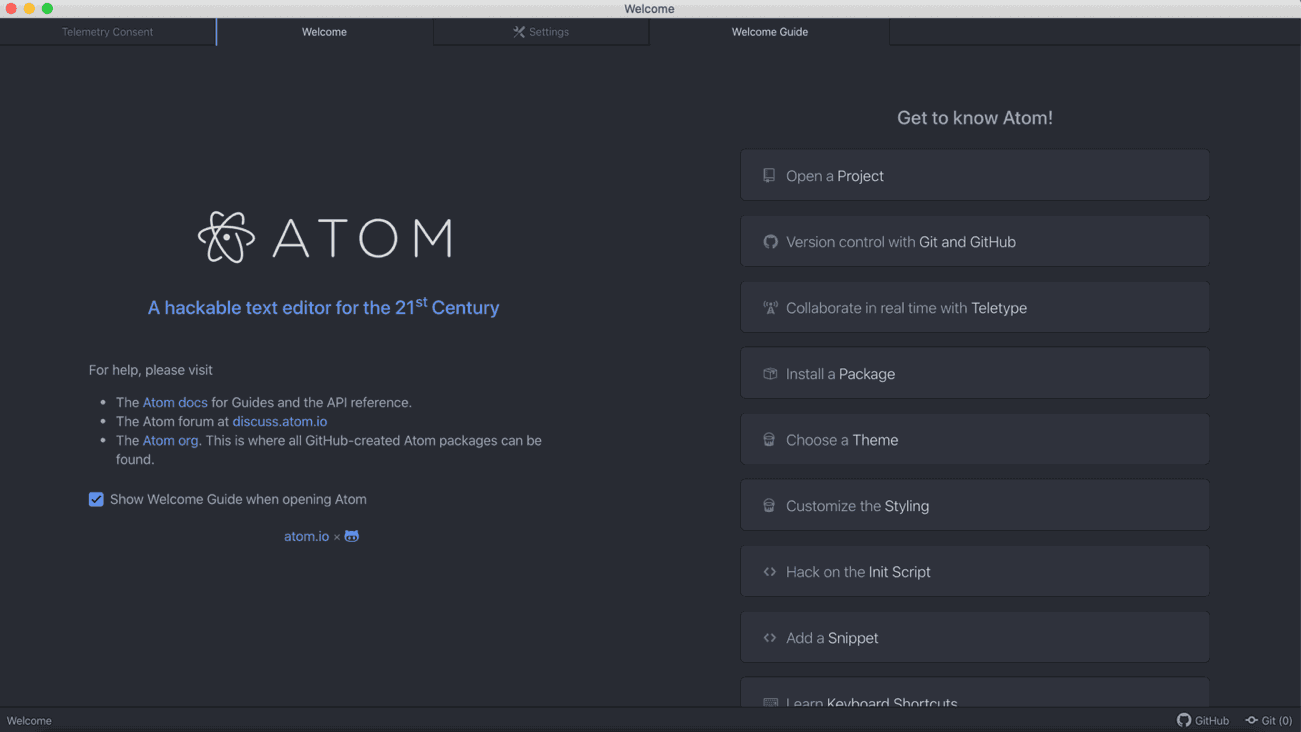The height and width of the screenshot is (732, 1301).
Task: Click the GitHub octocat icon in Version control row
Action: (x=770, y=242)
